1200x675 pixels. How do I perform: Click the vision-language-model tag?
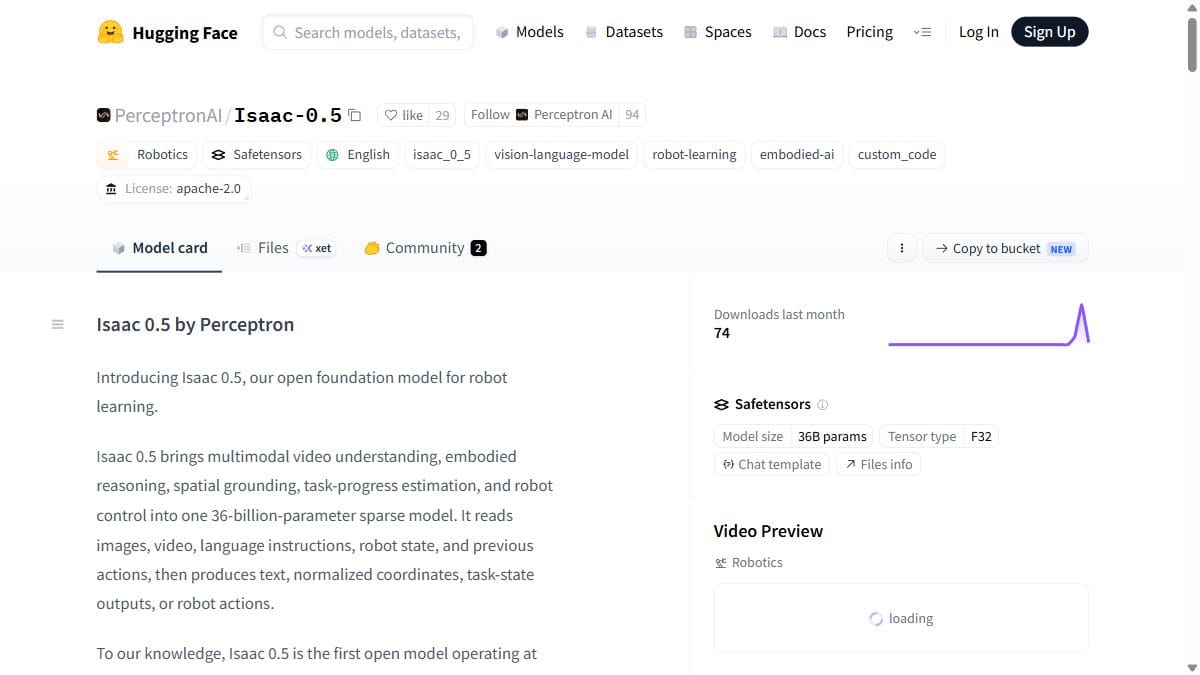(561, 155)
